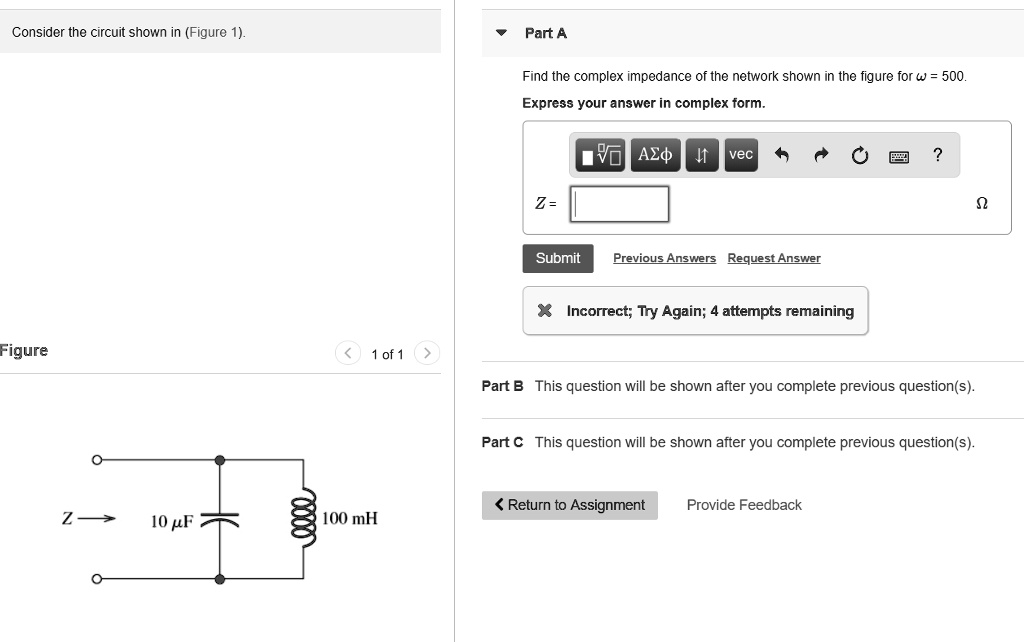Click the question mark help icon
Screen dimensions: 1024x642
[936, 155]
